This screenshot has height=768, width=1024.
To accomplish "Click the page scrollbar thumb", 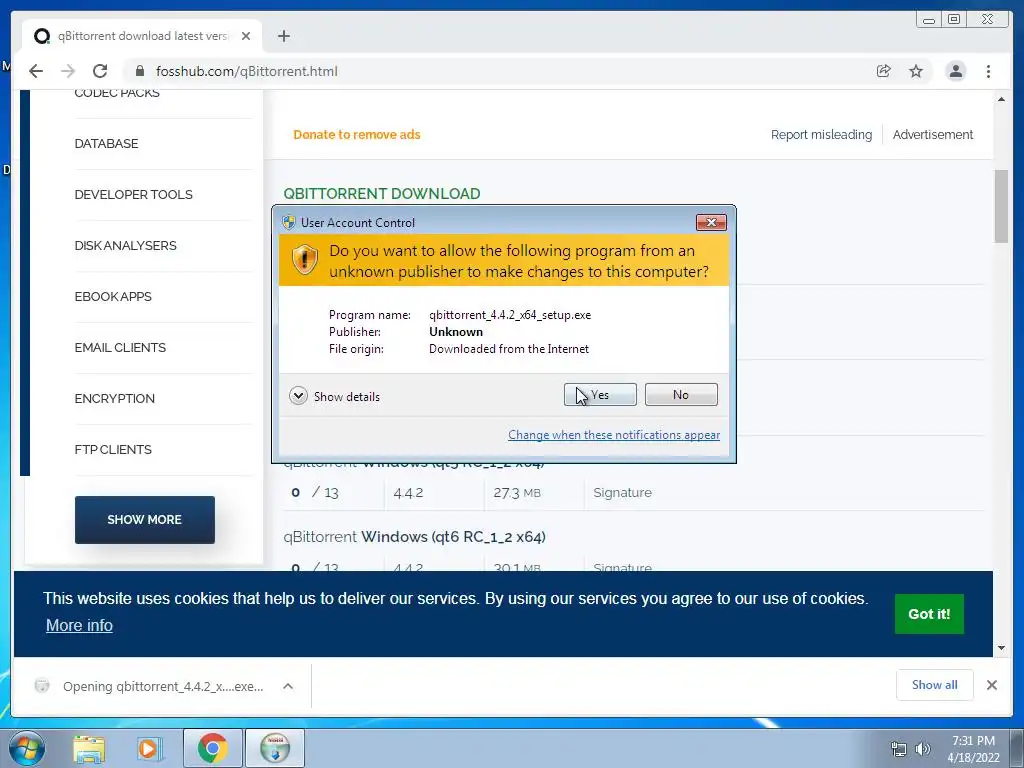I will [1001, 206].
